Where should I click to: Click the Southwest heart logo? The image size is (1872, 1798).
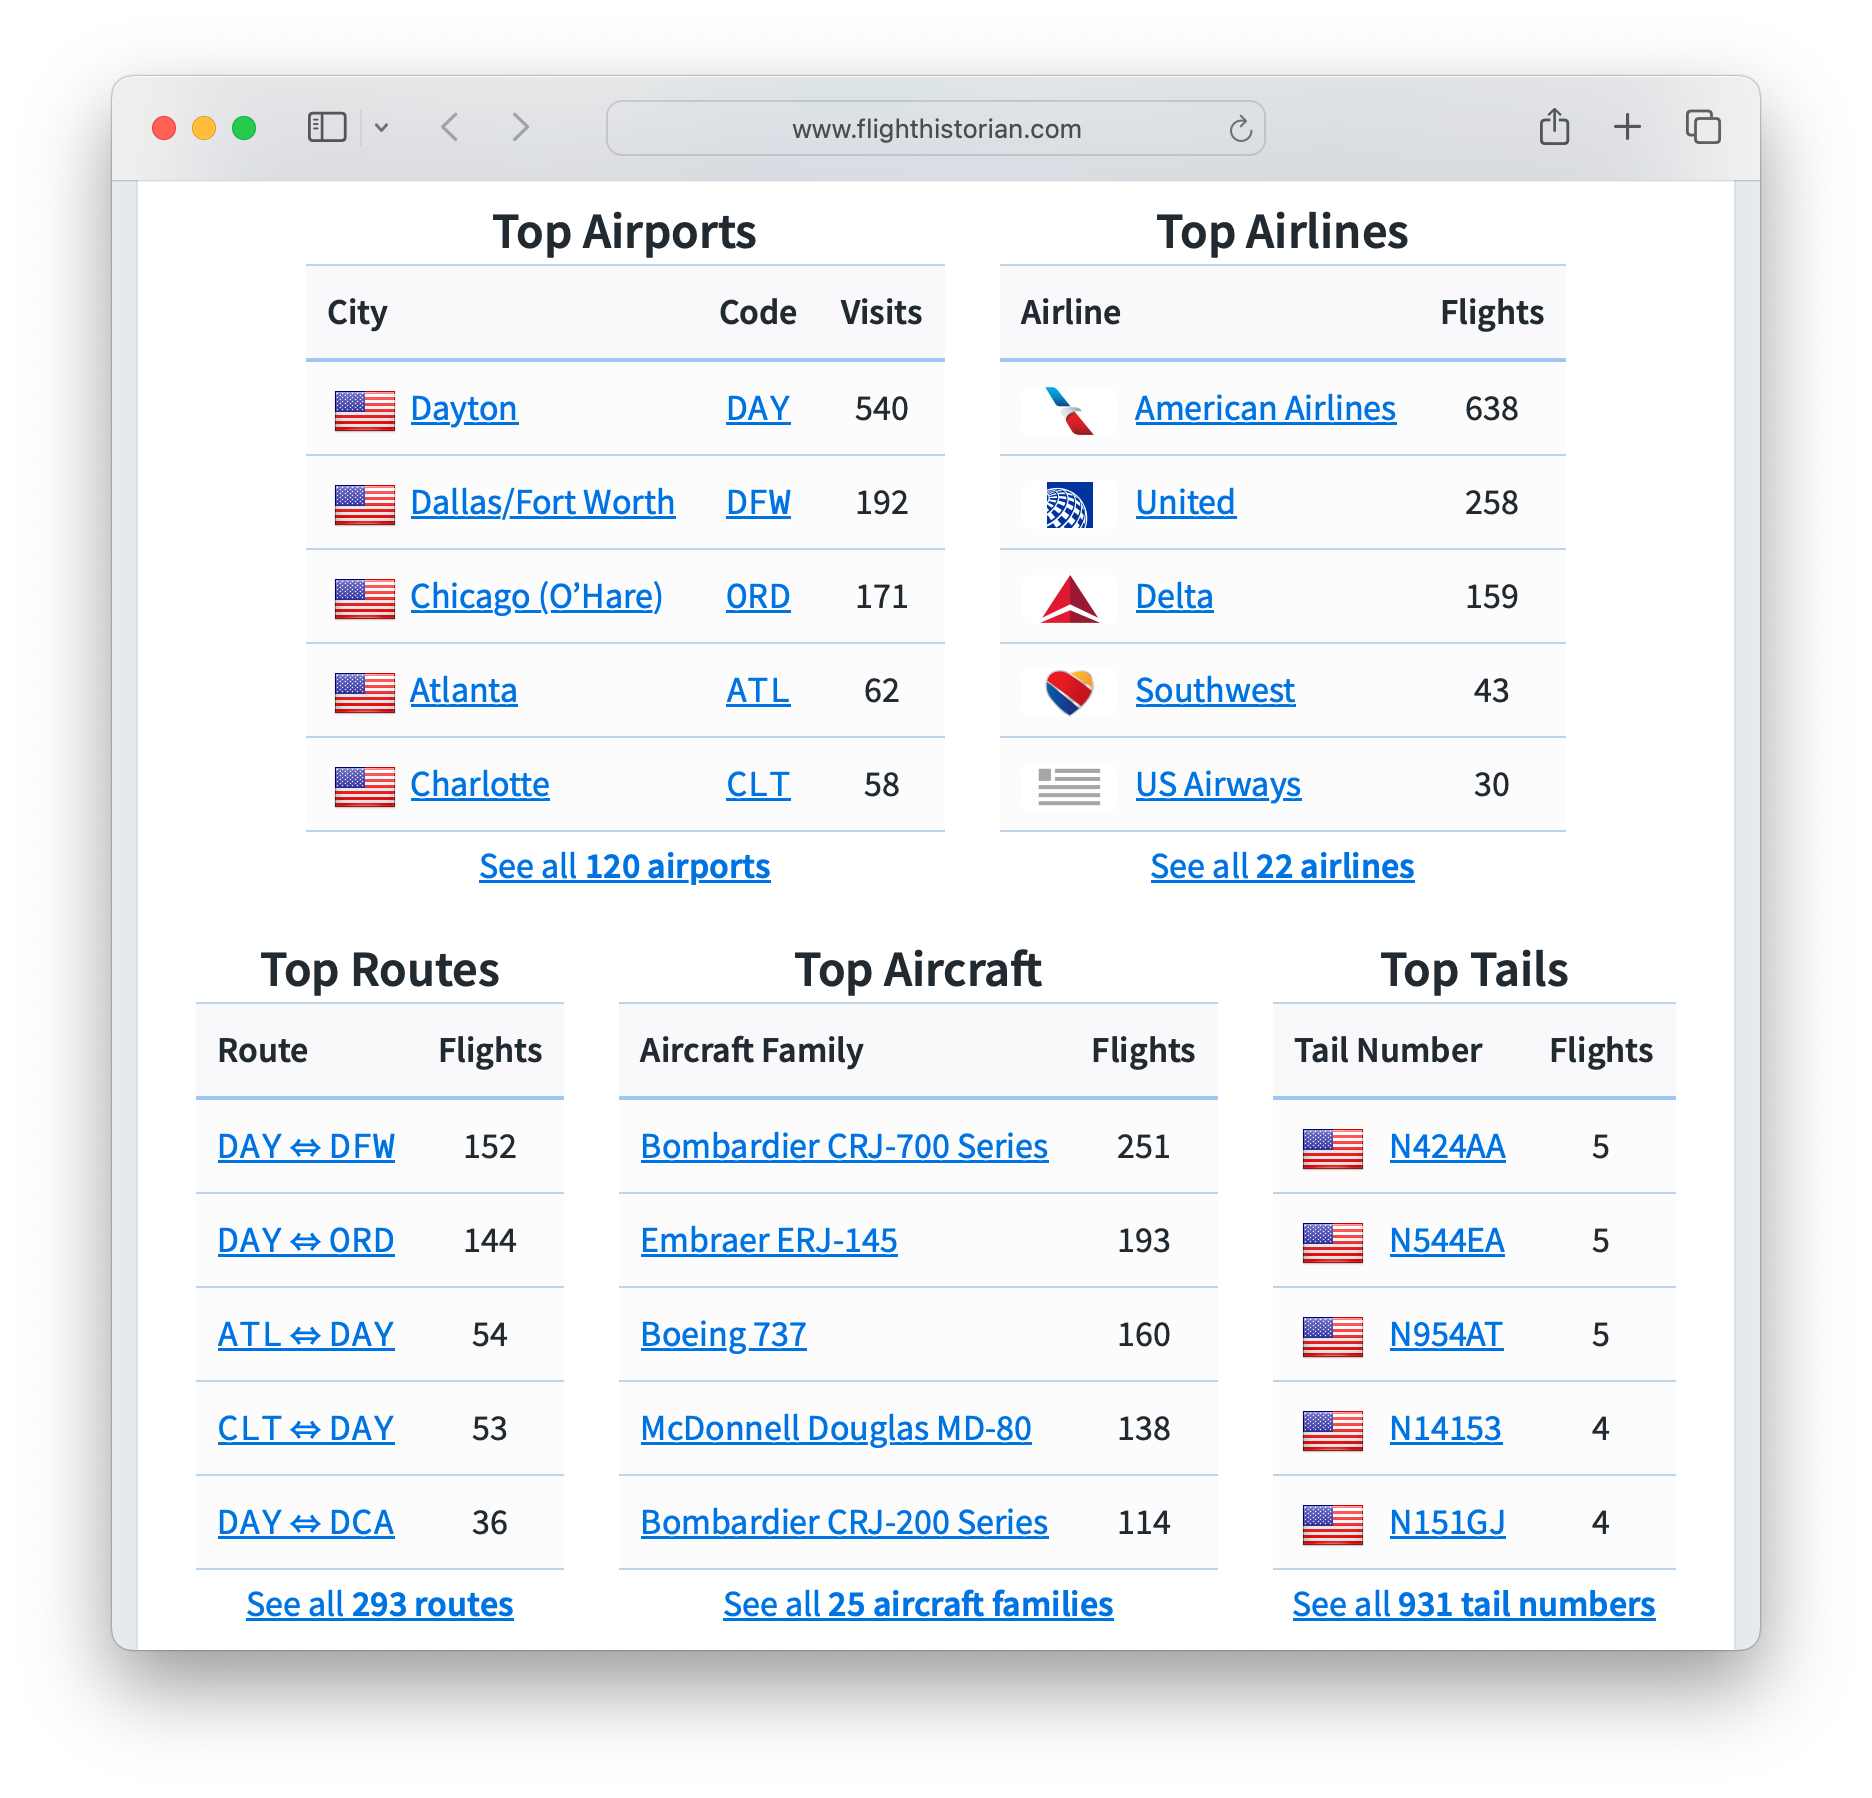pos(1068,692)
